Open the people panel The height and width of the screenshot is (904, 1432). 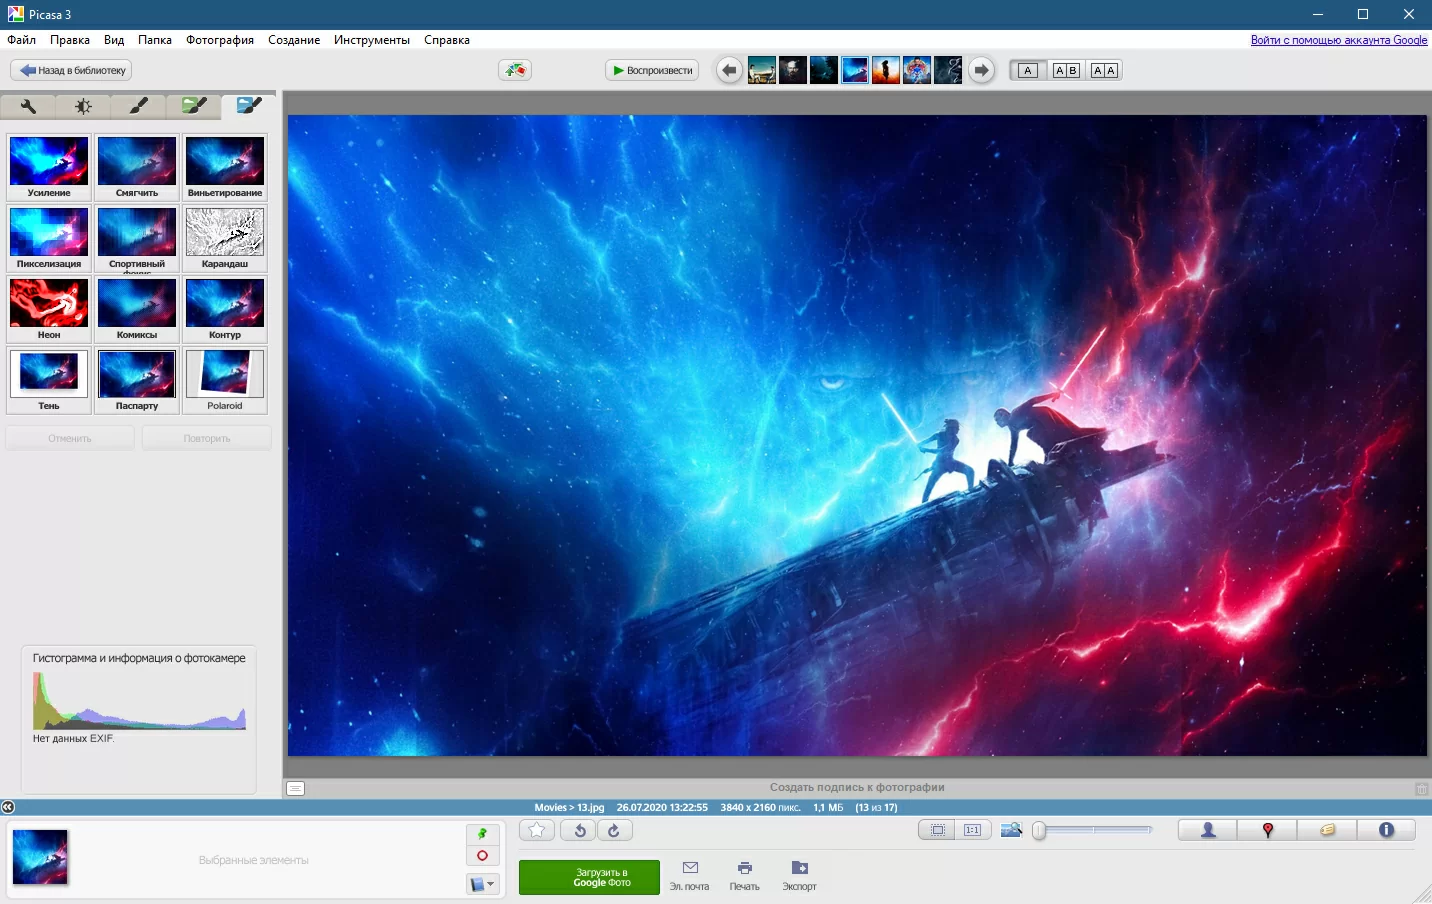coord(1208,830)
